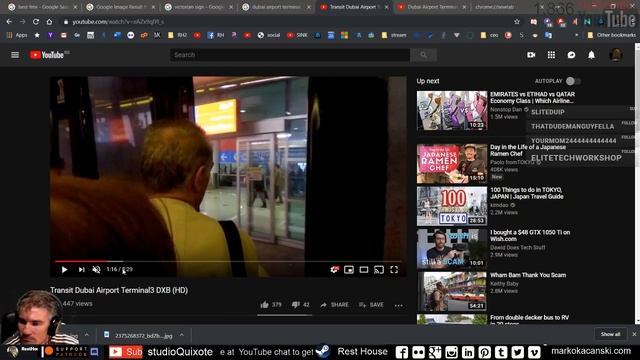Share the video
This screenshot has height=360, width=640.
pos(334,304)
